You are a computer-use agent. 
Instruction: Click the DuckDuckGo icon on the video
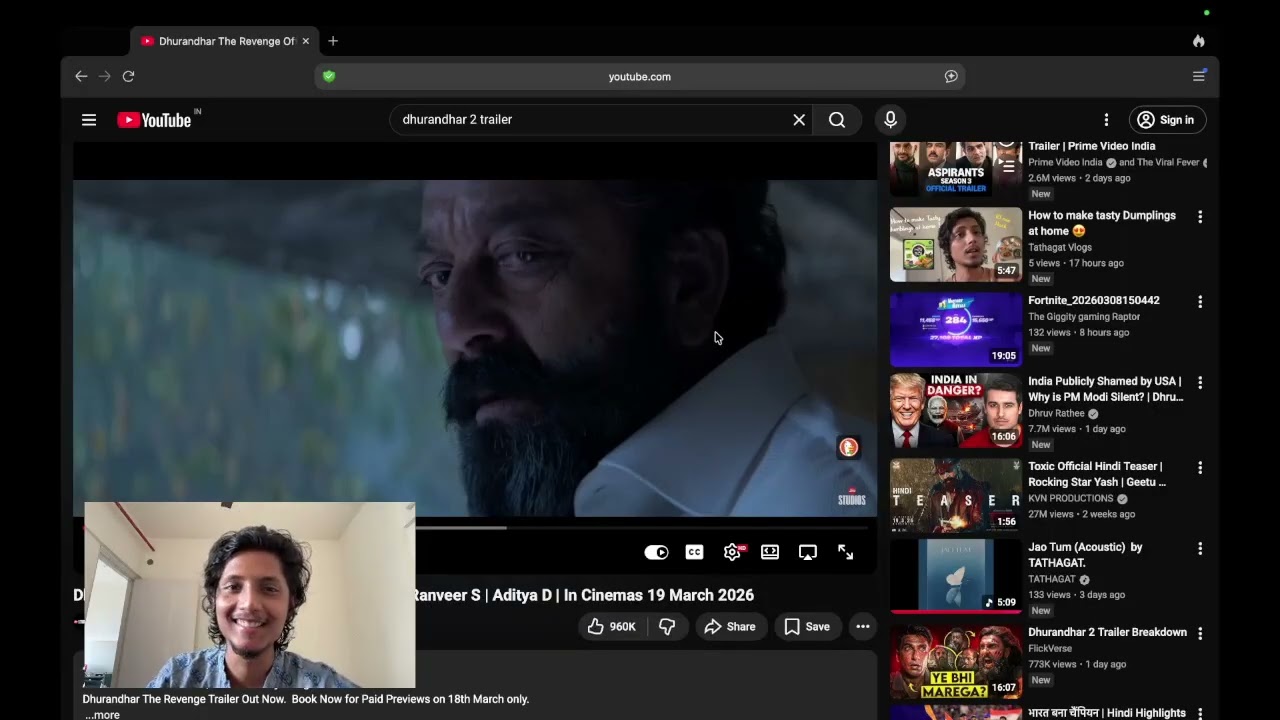click(x=848, y=447)
